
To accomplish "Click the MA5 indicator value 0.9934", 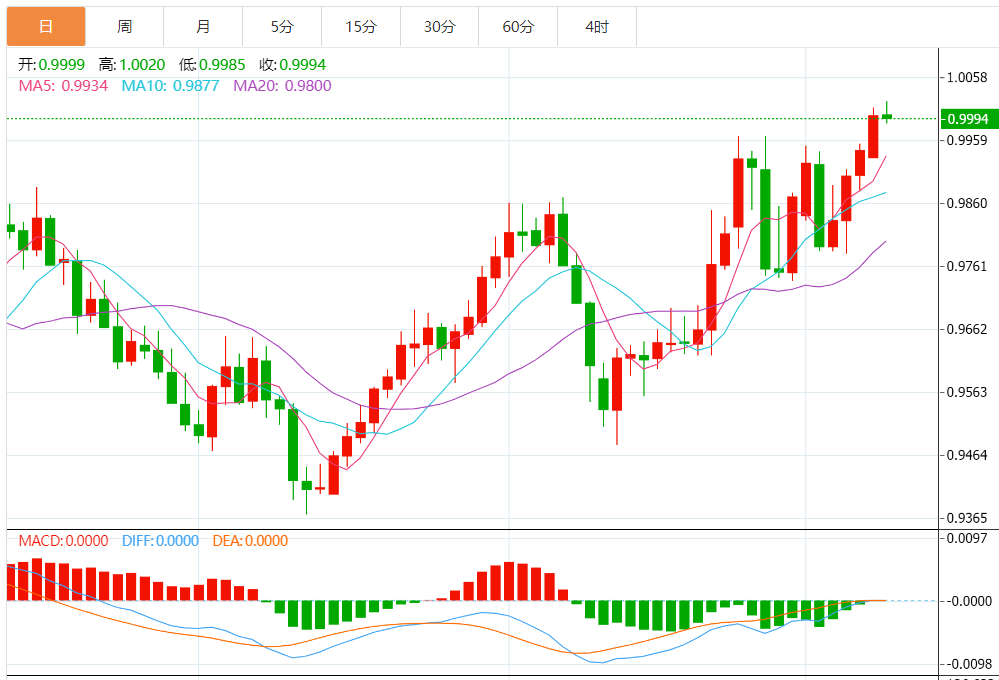I will (x=85, y=86).
